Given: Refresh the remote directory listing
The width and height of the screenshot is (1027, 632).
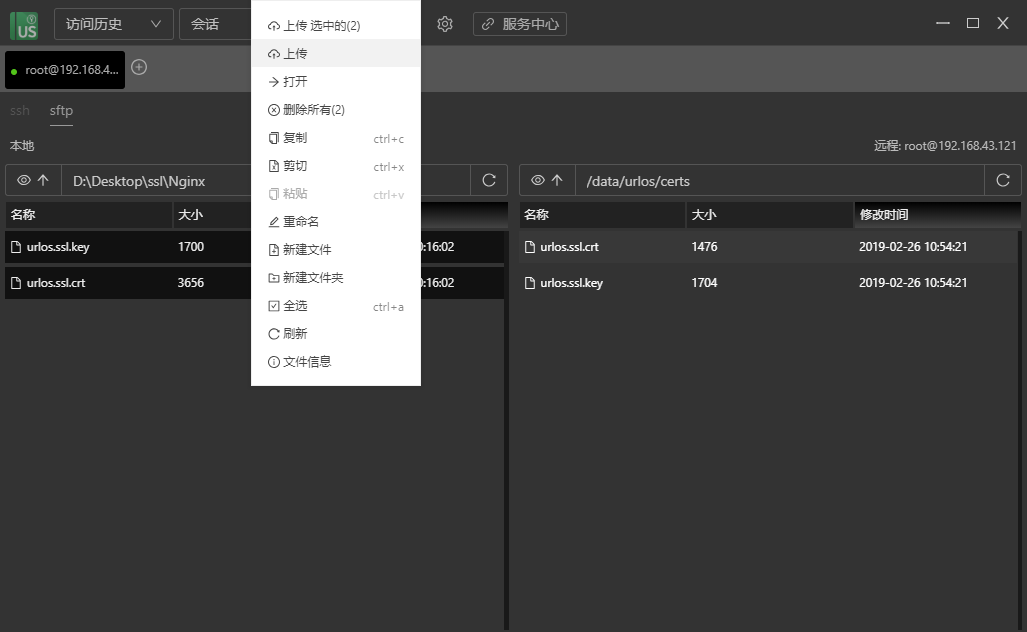Looking at the screenshot, I should (1003, 180).
